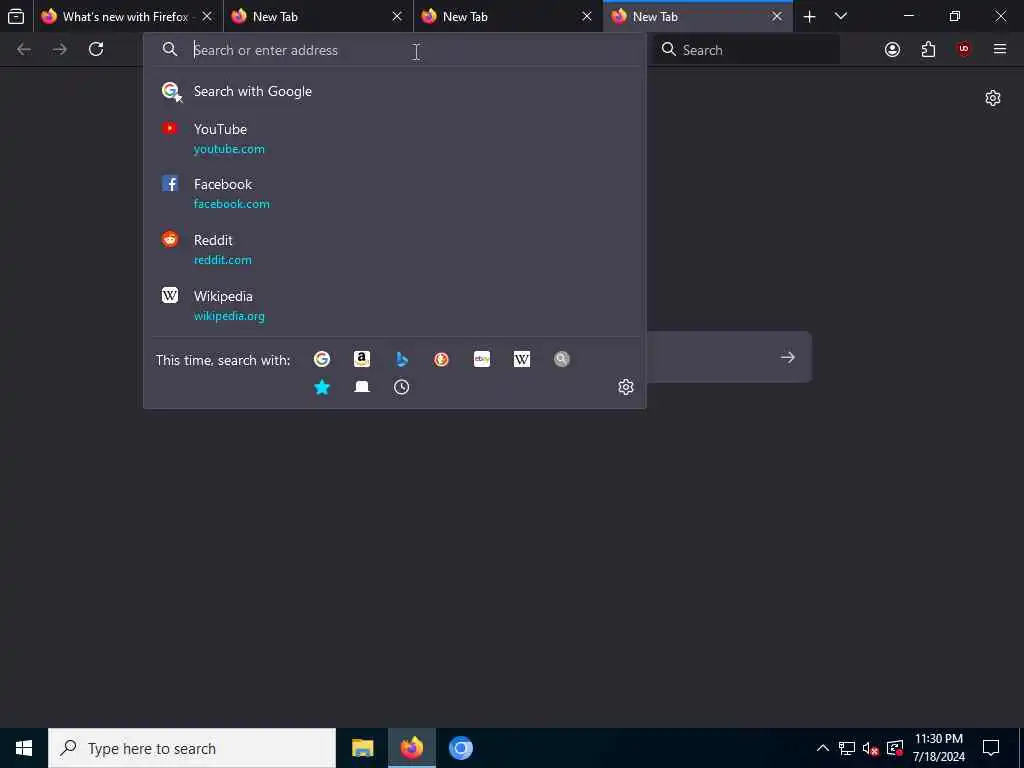Reload the current page
Viewport: 1024px width, 768px height.
tap(96, 49)
